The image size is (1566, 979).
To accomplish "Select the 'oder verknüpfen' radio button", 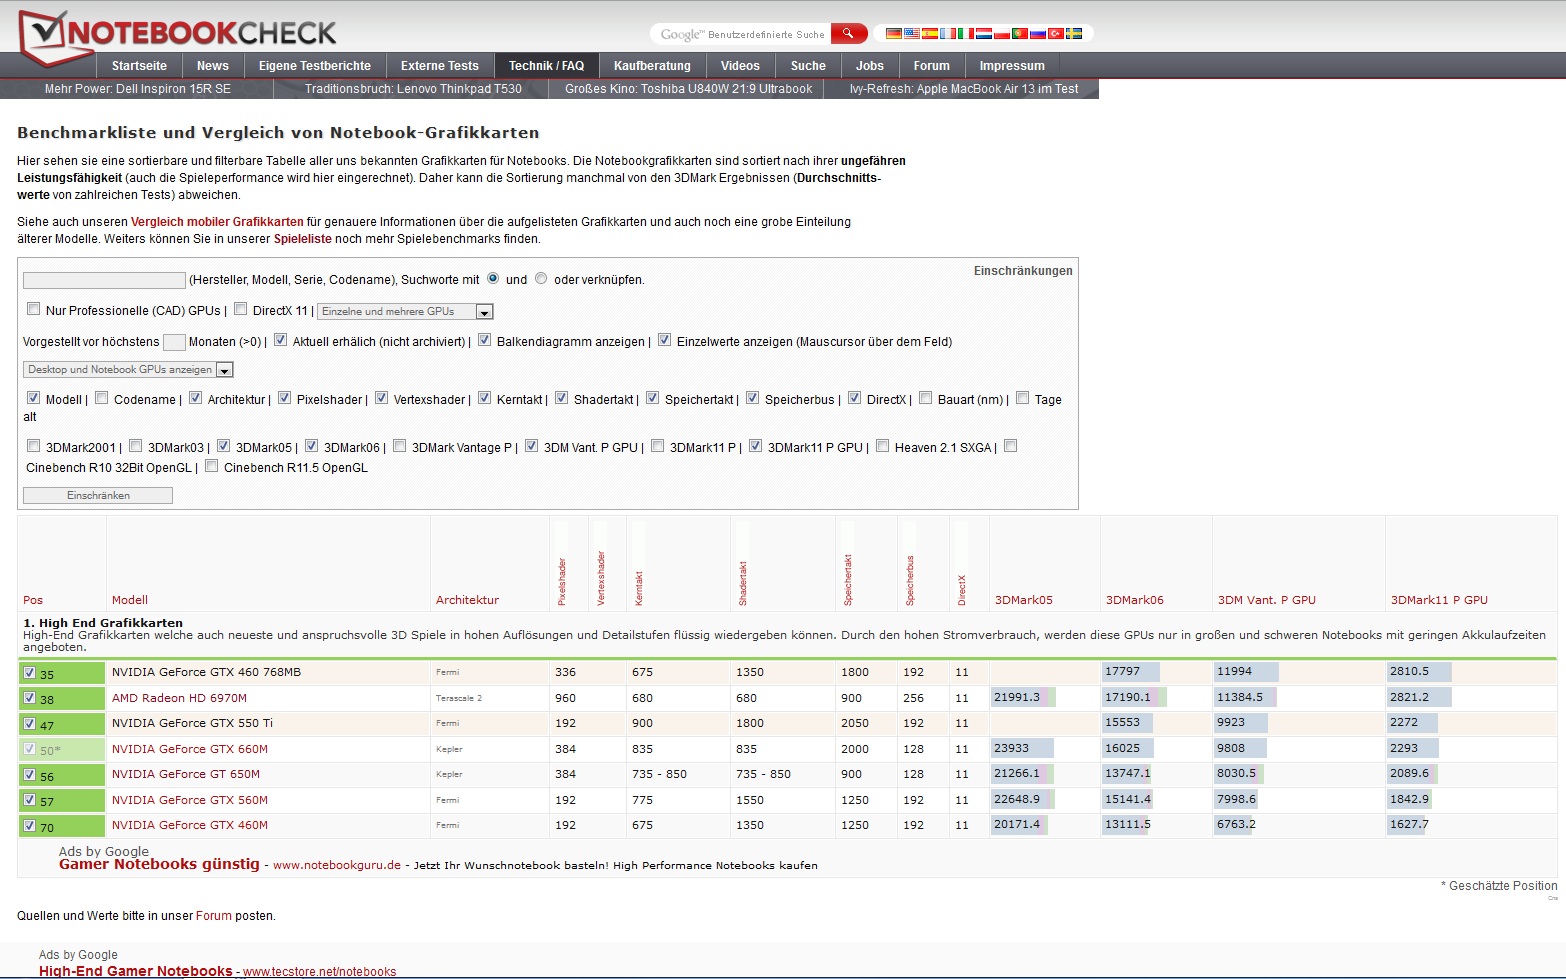I will tap(541, 278).
